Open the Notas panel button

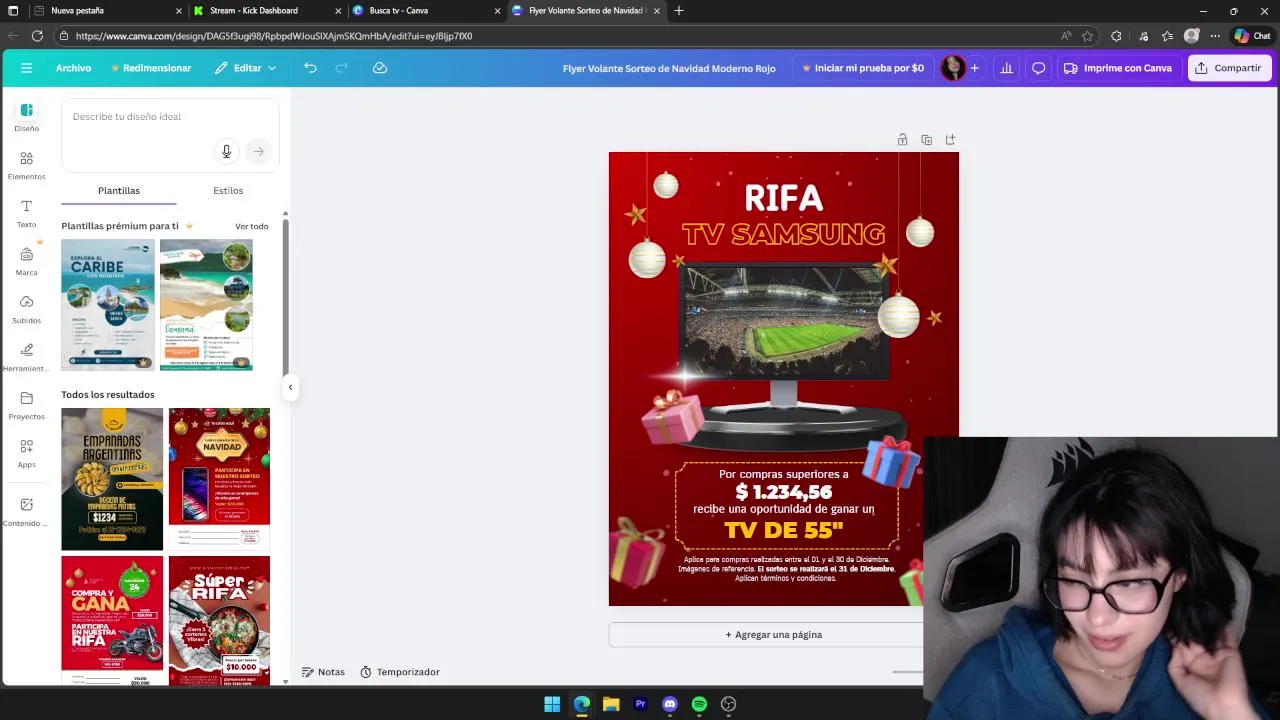click(x=323, y=672)
